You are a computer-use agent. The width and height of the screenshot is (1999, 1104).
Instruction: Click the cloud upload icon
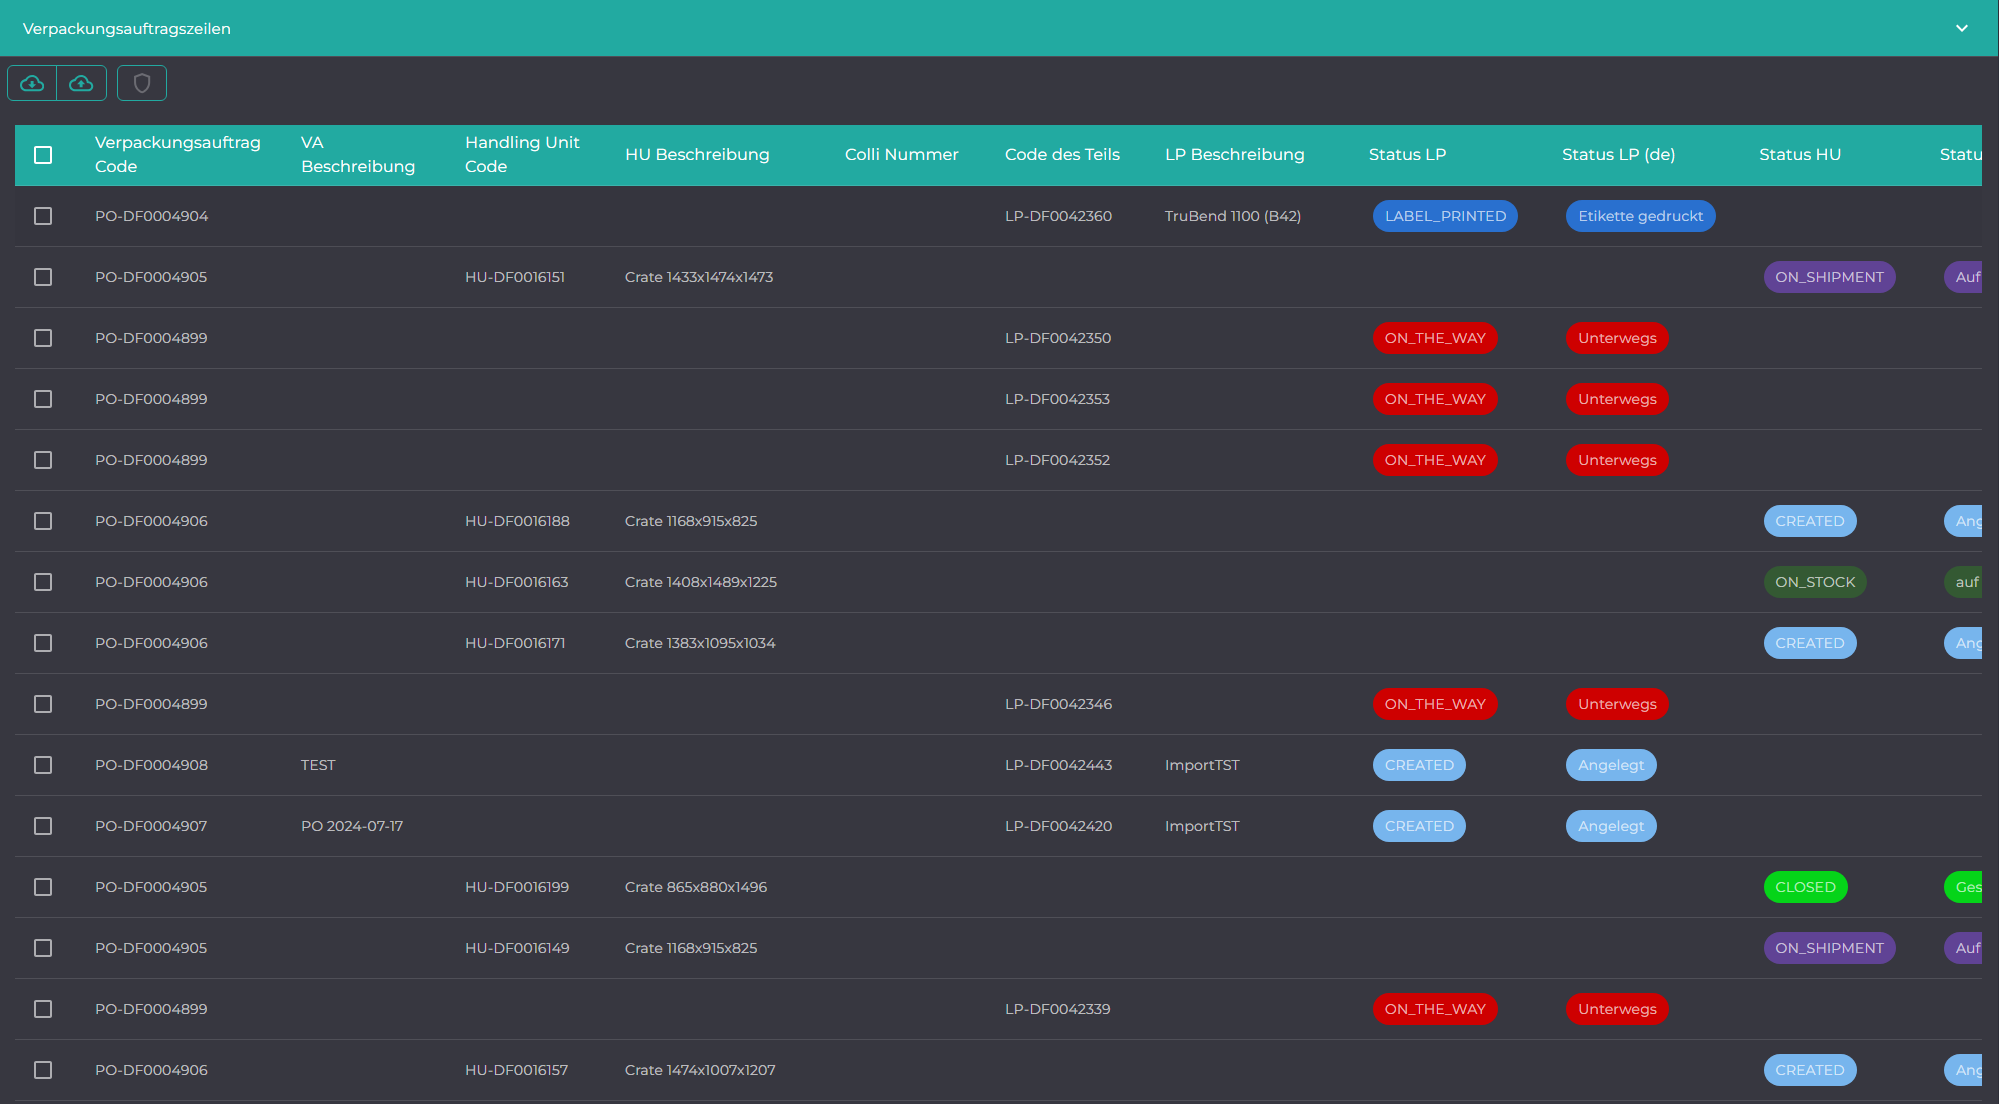82,83
